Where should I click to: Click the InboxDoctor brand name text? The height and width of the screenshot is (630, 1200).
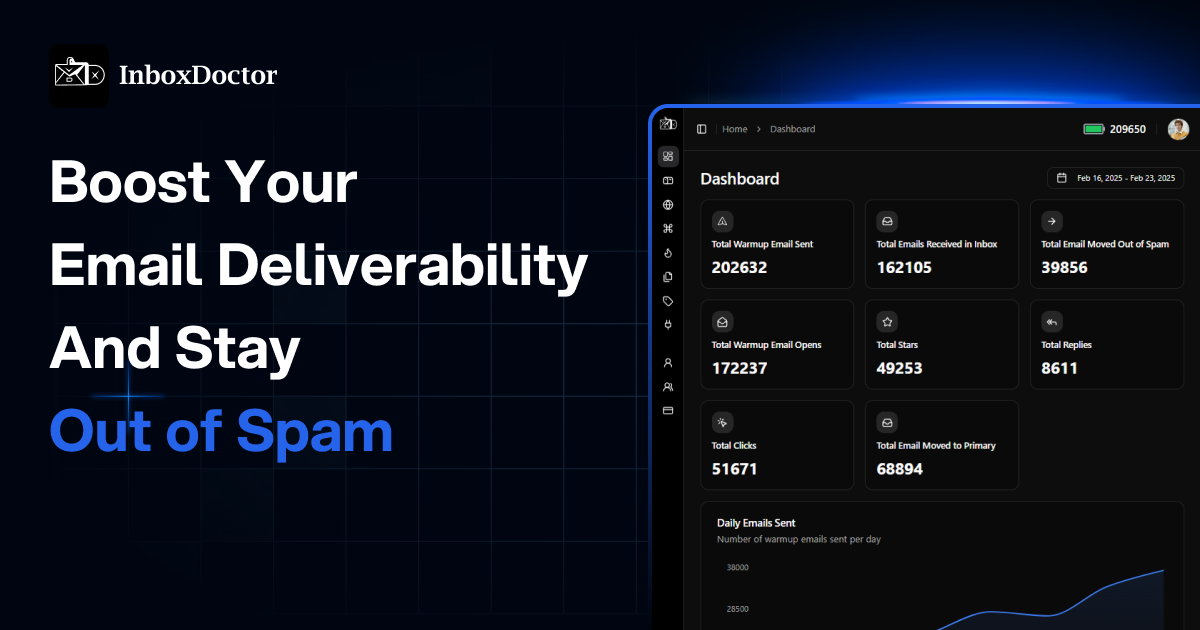198,75
